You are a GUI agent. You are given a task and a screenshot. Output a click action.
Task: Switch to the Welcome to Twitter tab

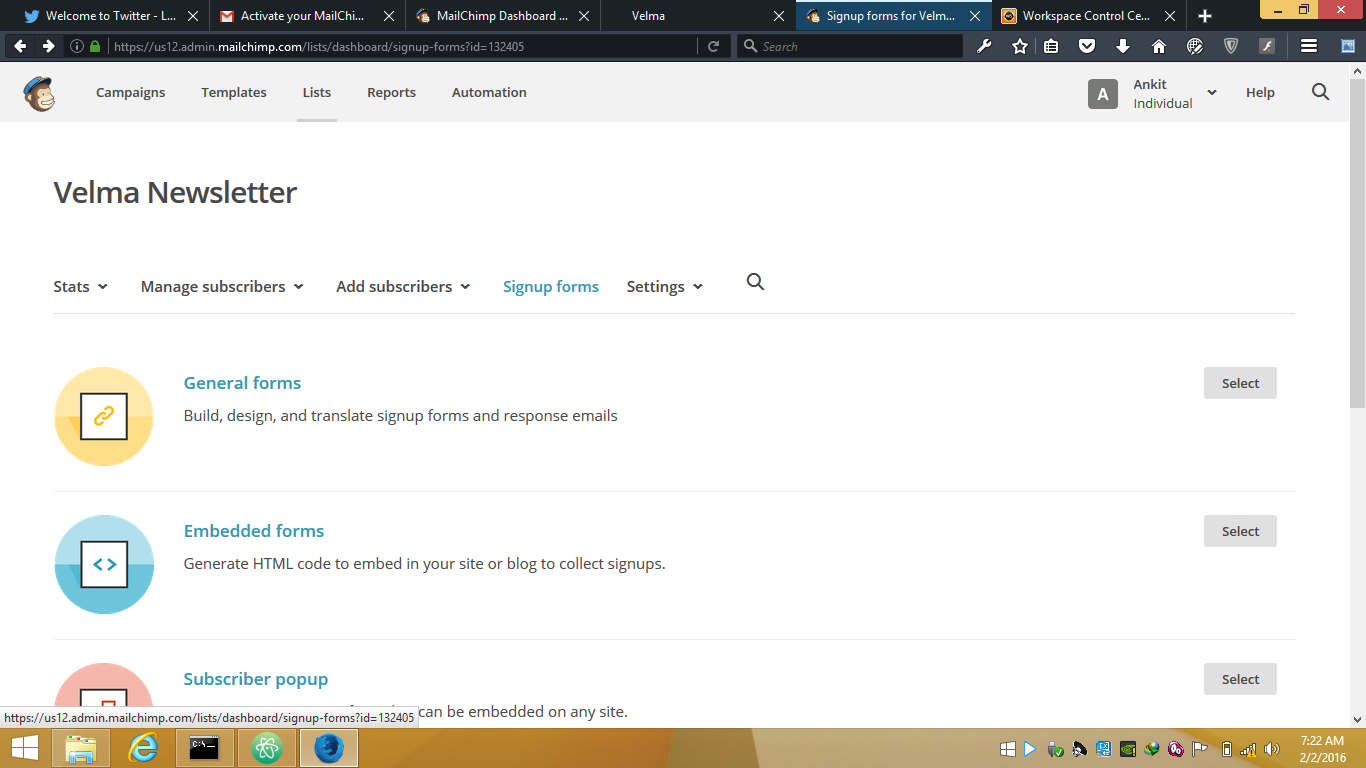(107, 16)
